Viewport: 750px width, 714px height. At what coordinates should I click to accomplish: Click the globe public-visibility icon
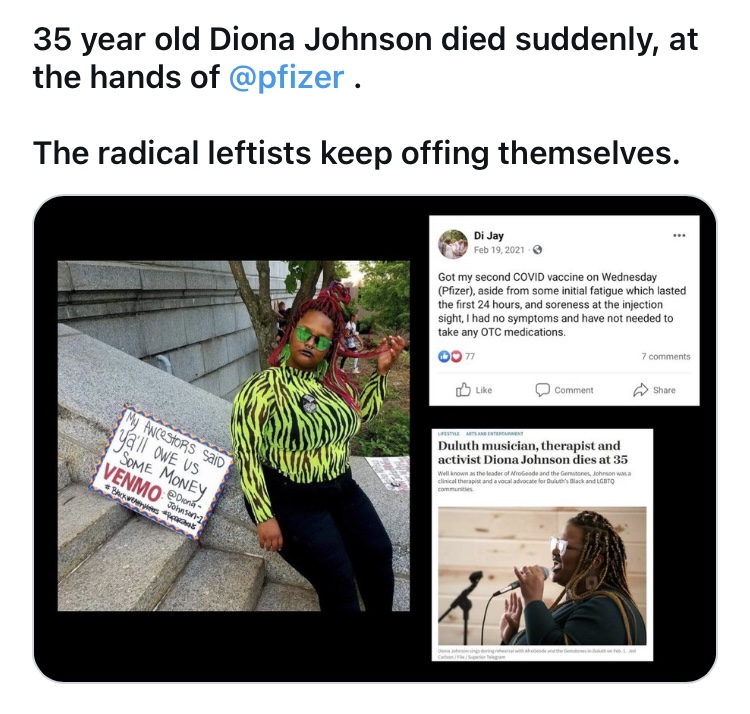pyautogui.click(x=537, y=250)
